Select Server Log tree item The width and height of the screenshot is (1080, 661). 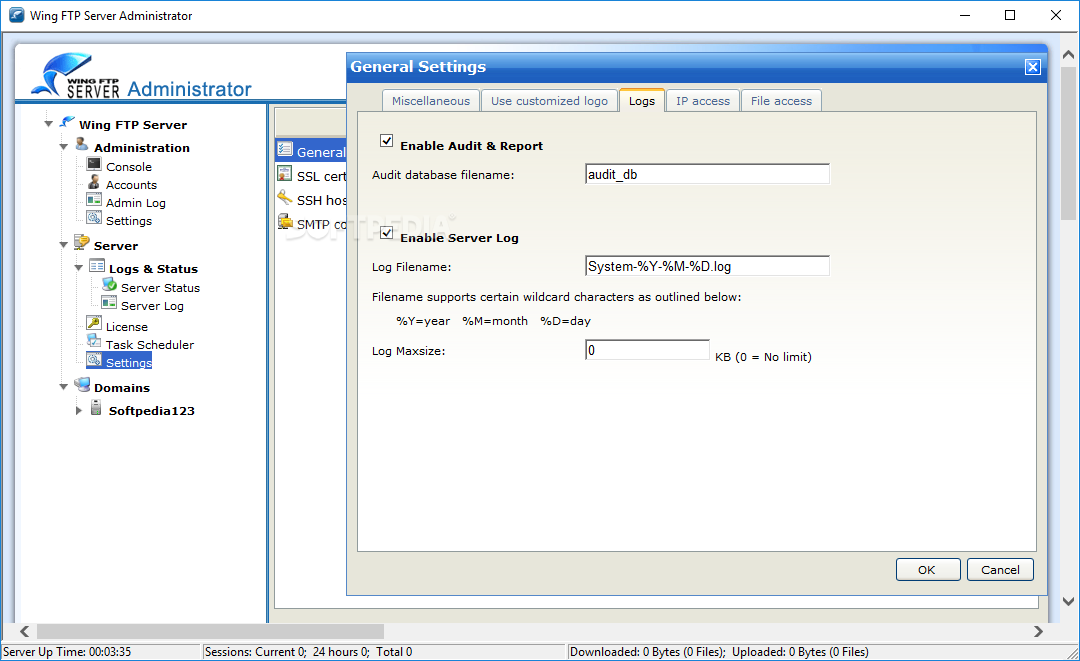152,306
